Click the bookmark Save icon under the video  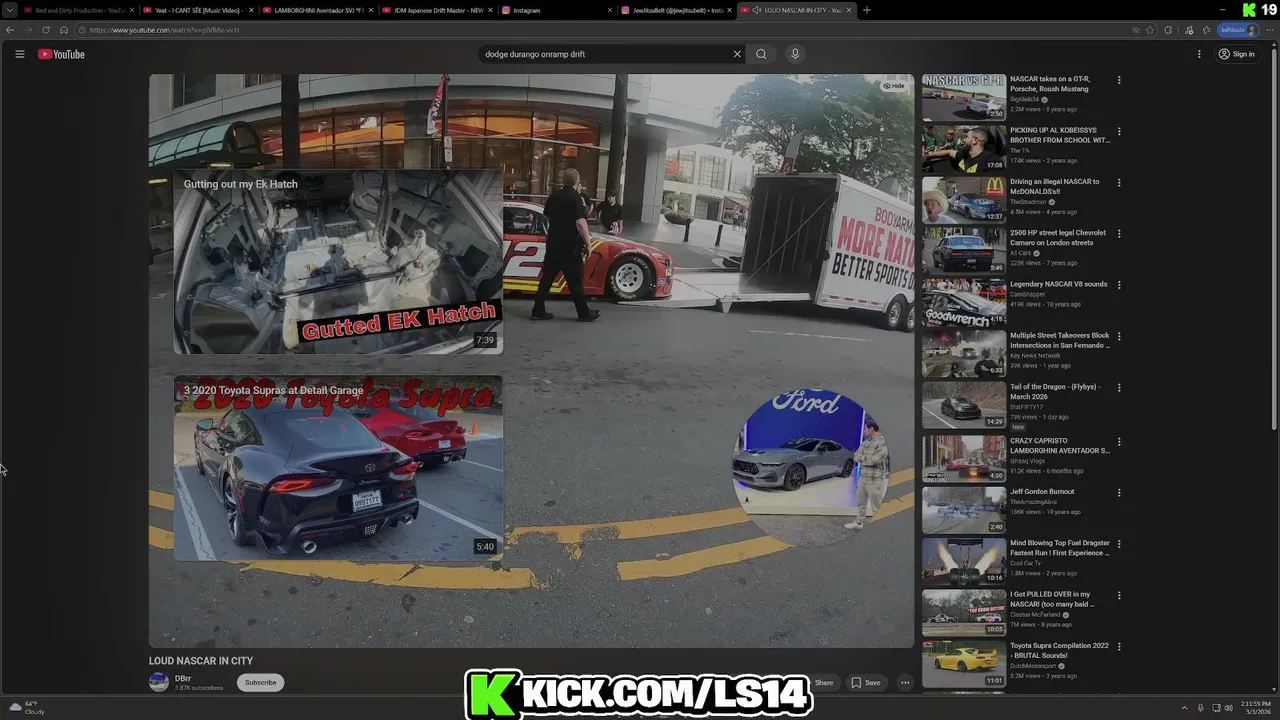click(x=856, y=683)
